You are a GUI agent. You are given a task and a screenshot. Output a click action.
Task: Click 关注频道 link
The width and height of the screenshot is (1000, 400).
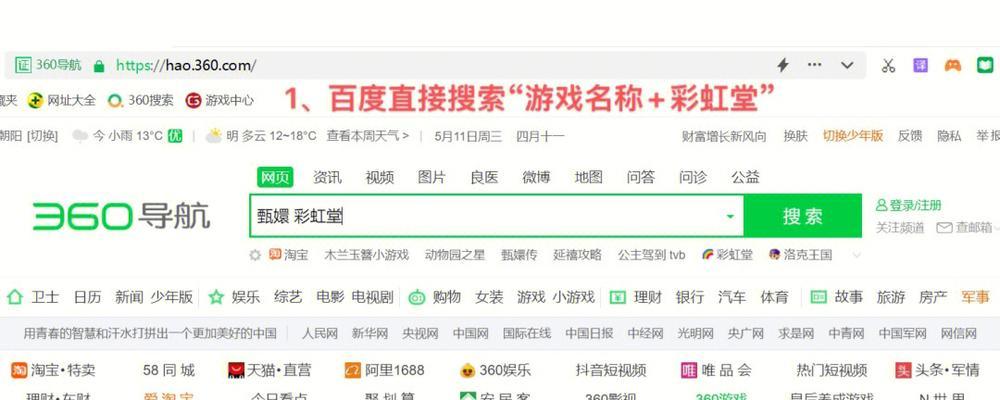(x=900, y=228)
